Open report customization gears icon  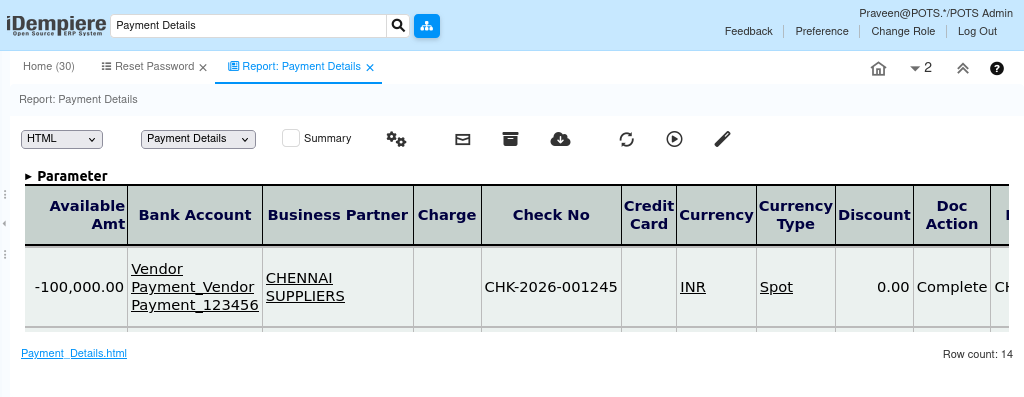(x=396, y=139)
